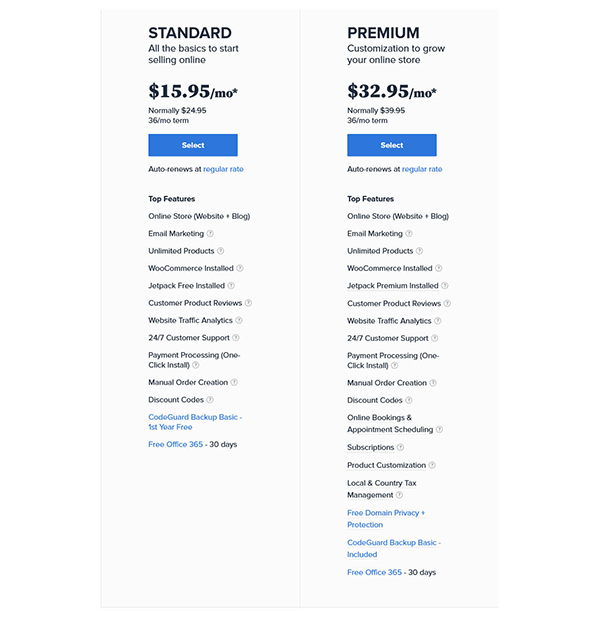Show info for Local & Country Tax Management

point(399,495)
